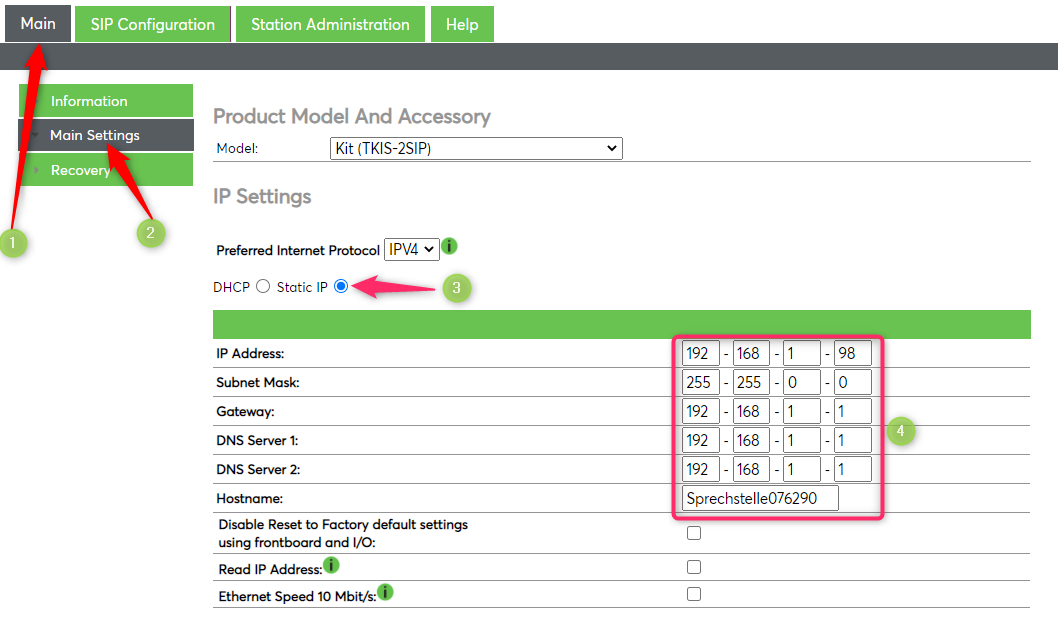Click the Hostname text field
This screenshot has height=621, width=1058.
tap(760, 499)
